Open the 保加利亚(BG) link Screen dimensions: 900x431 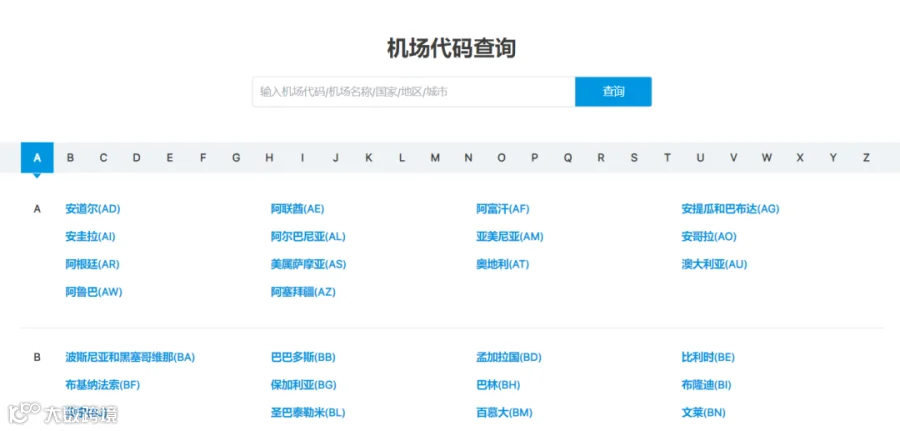click(x=304, y=385)
